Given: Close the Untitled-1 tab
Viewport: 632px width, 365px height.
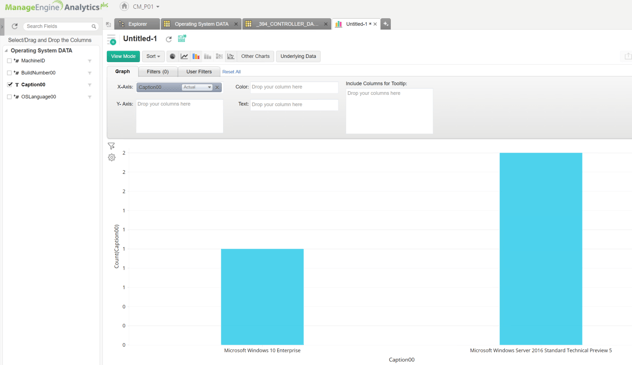Looking at the screenshot, I should point(375,24).
